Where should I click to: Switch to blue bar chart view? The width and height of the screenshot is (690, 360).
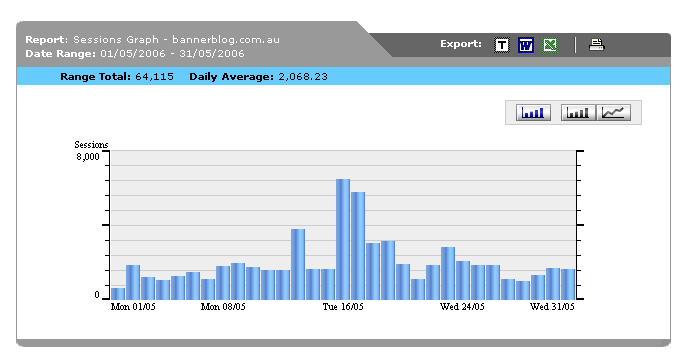533,113
